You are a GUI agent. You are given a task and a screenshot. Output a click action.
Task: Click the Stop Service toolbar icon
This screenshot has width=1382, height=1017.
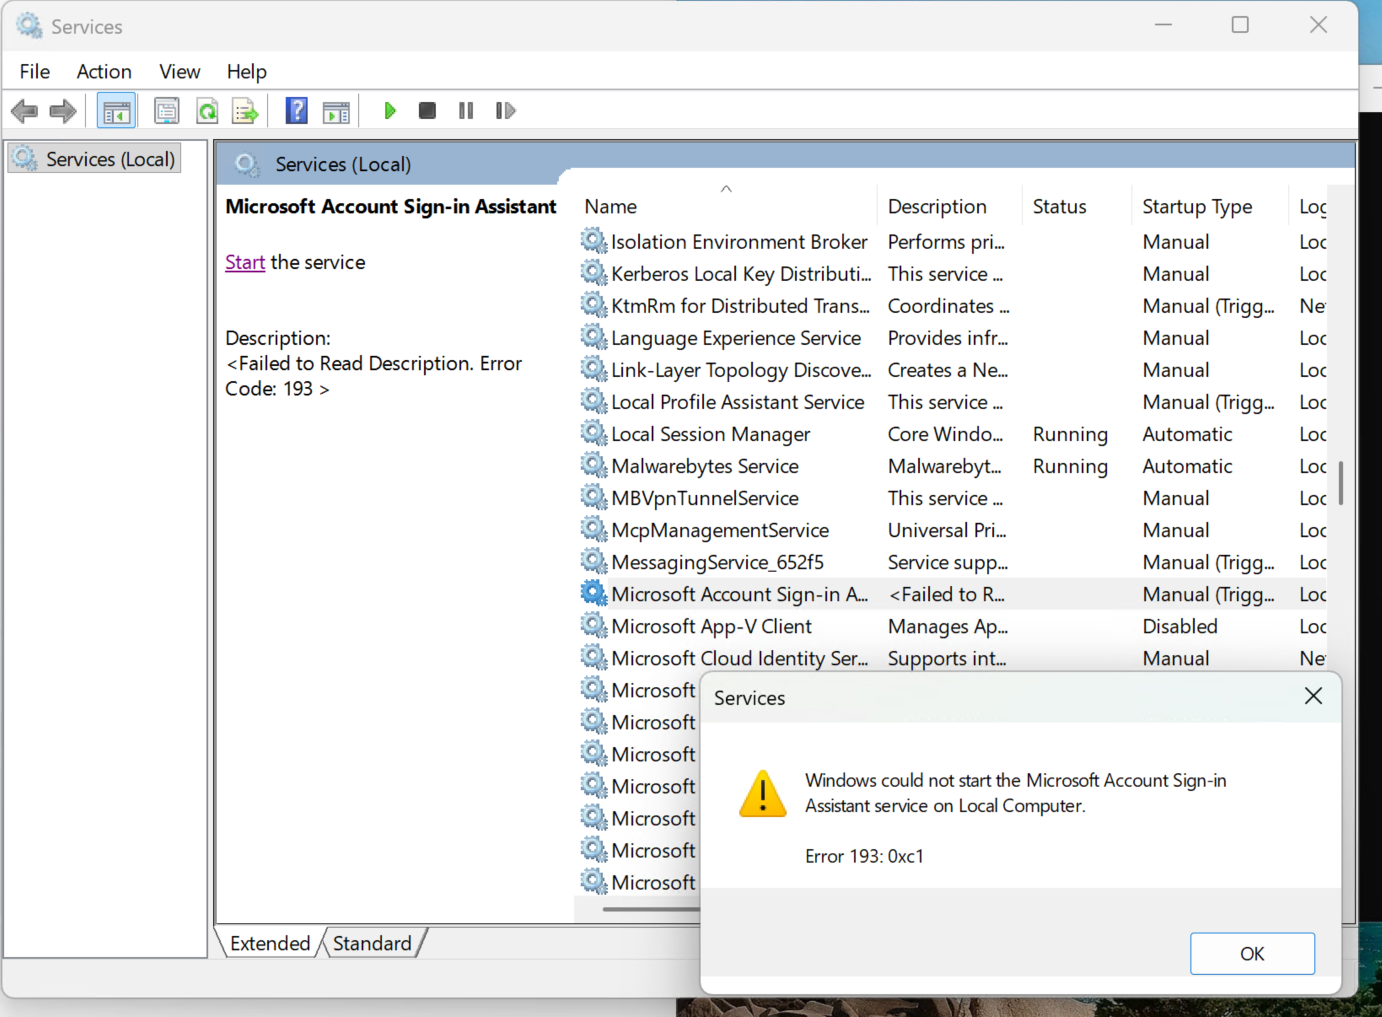(427, 111)
